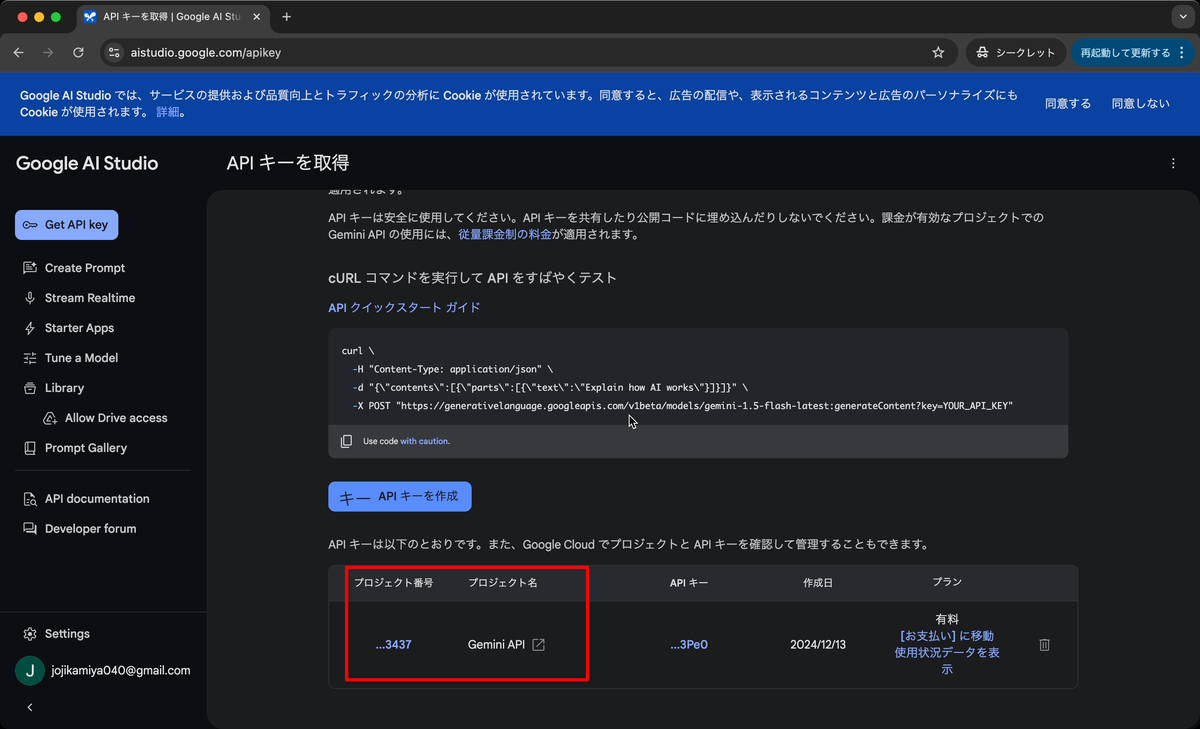This screenshot has width=1200, height=729.
Task: Open the 'with caution' link under code
Action: [x=424, y=441]
